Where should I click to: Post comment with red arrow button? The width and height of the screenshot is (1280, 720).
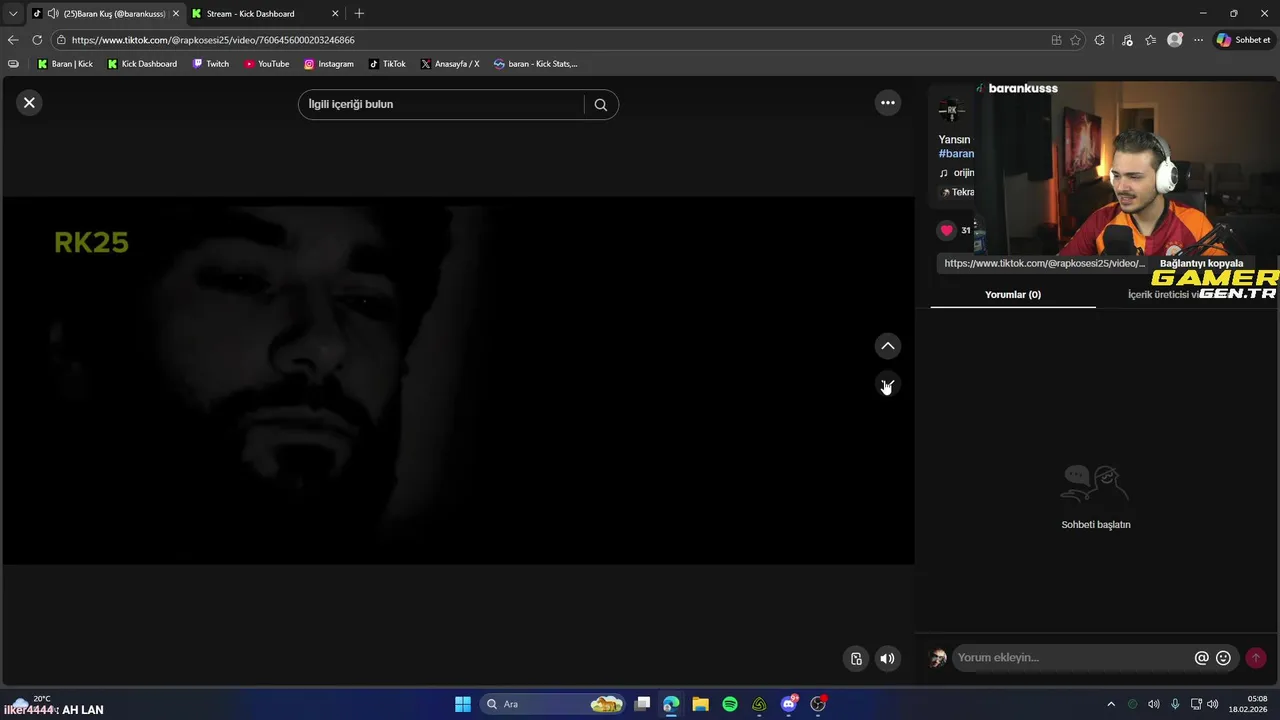click(x=1256, y=657)
